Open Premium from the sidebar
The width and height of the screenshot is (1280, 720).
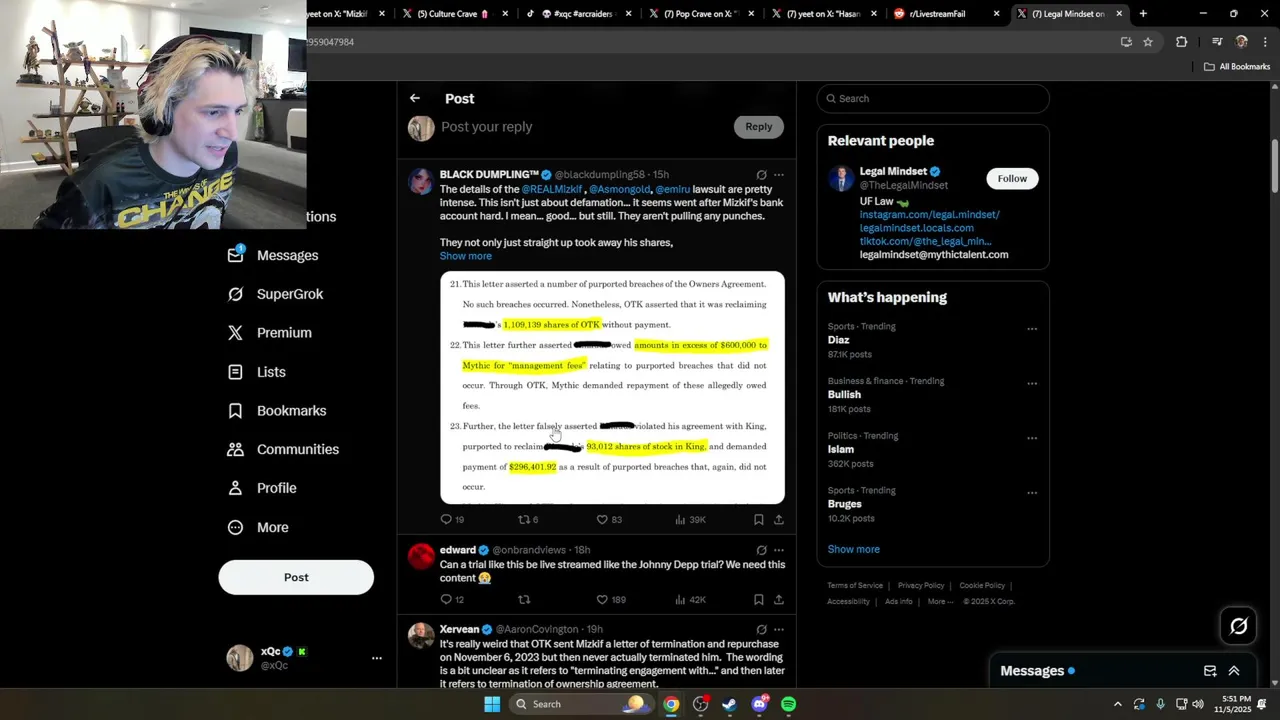(x=270, y=333)
